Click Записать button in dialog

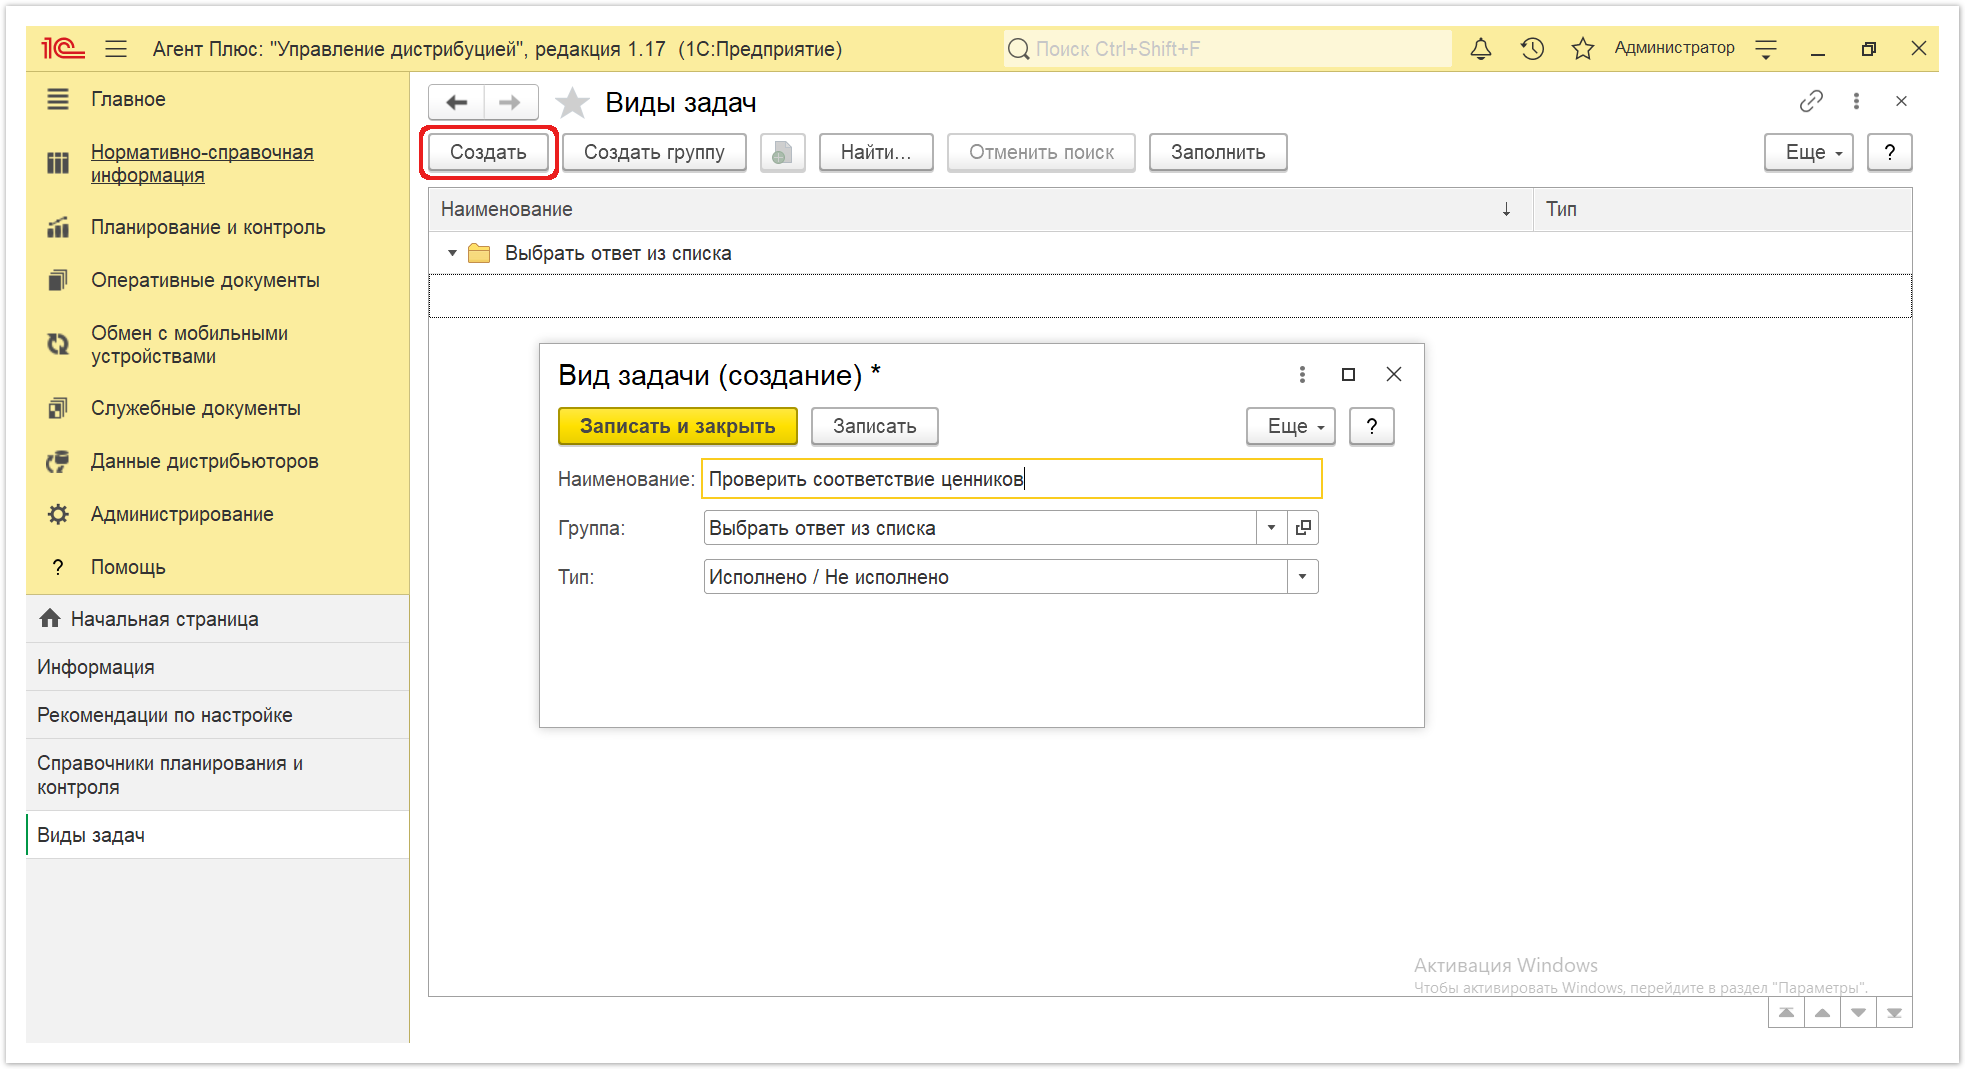875,426
